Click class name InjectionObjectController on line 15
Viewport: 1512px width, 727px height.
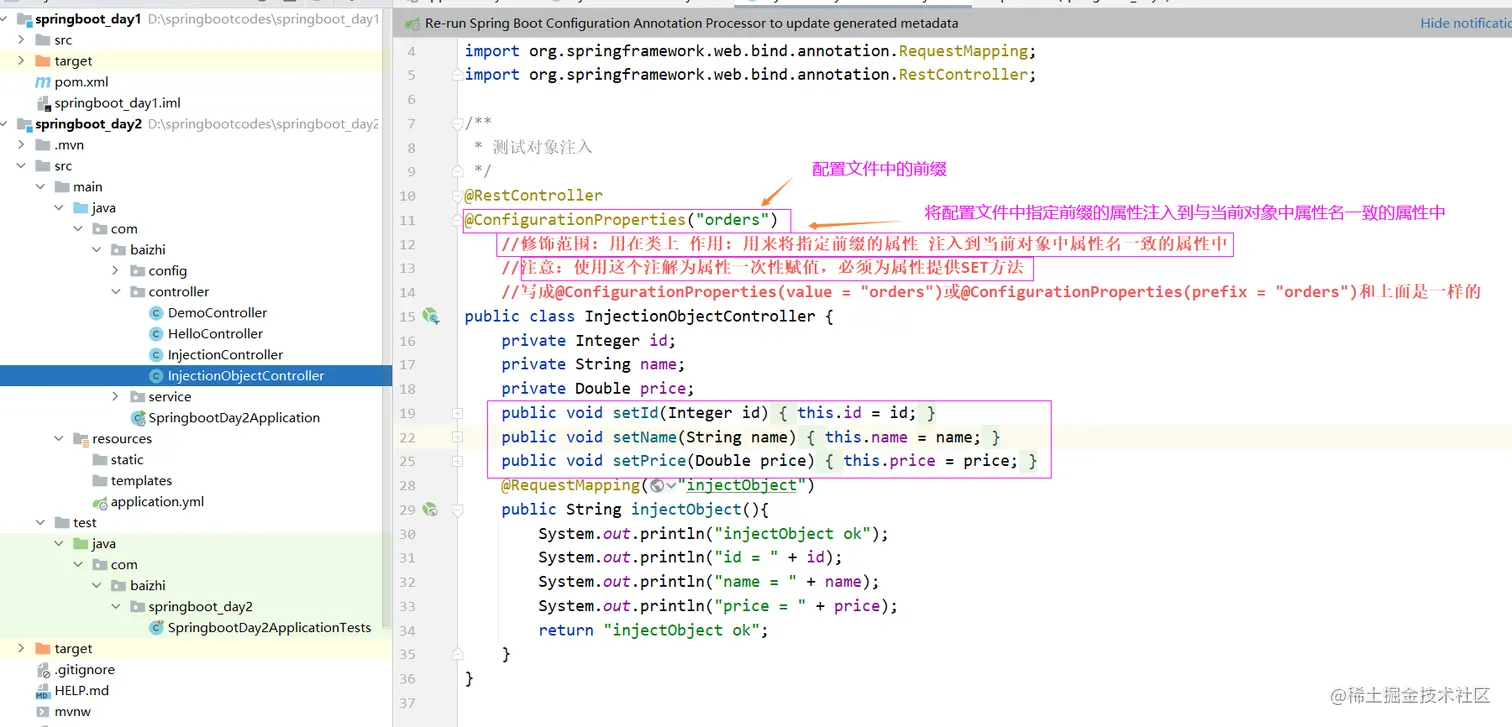[700, 316]
